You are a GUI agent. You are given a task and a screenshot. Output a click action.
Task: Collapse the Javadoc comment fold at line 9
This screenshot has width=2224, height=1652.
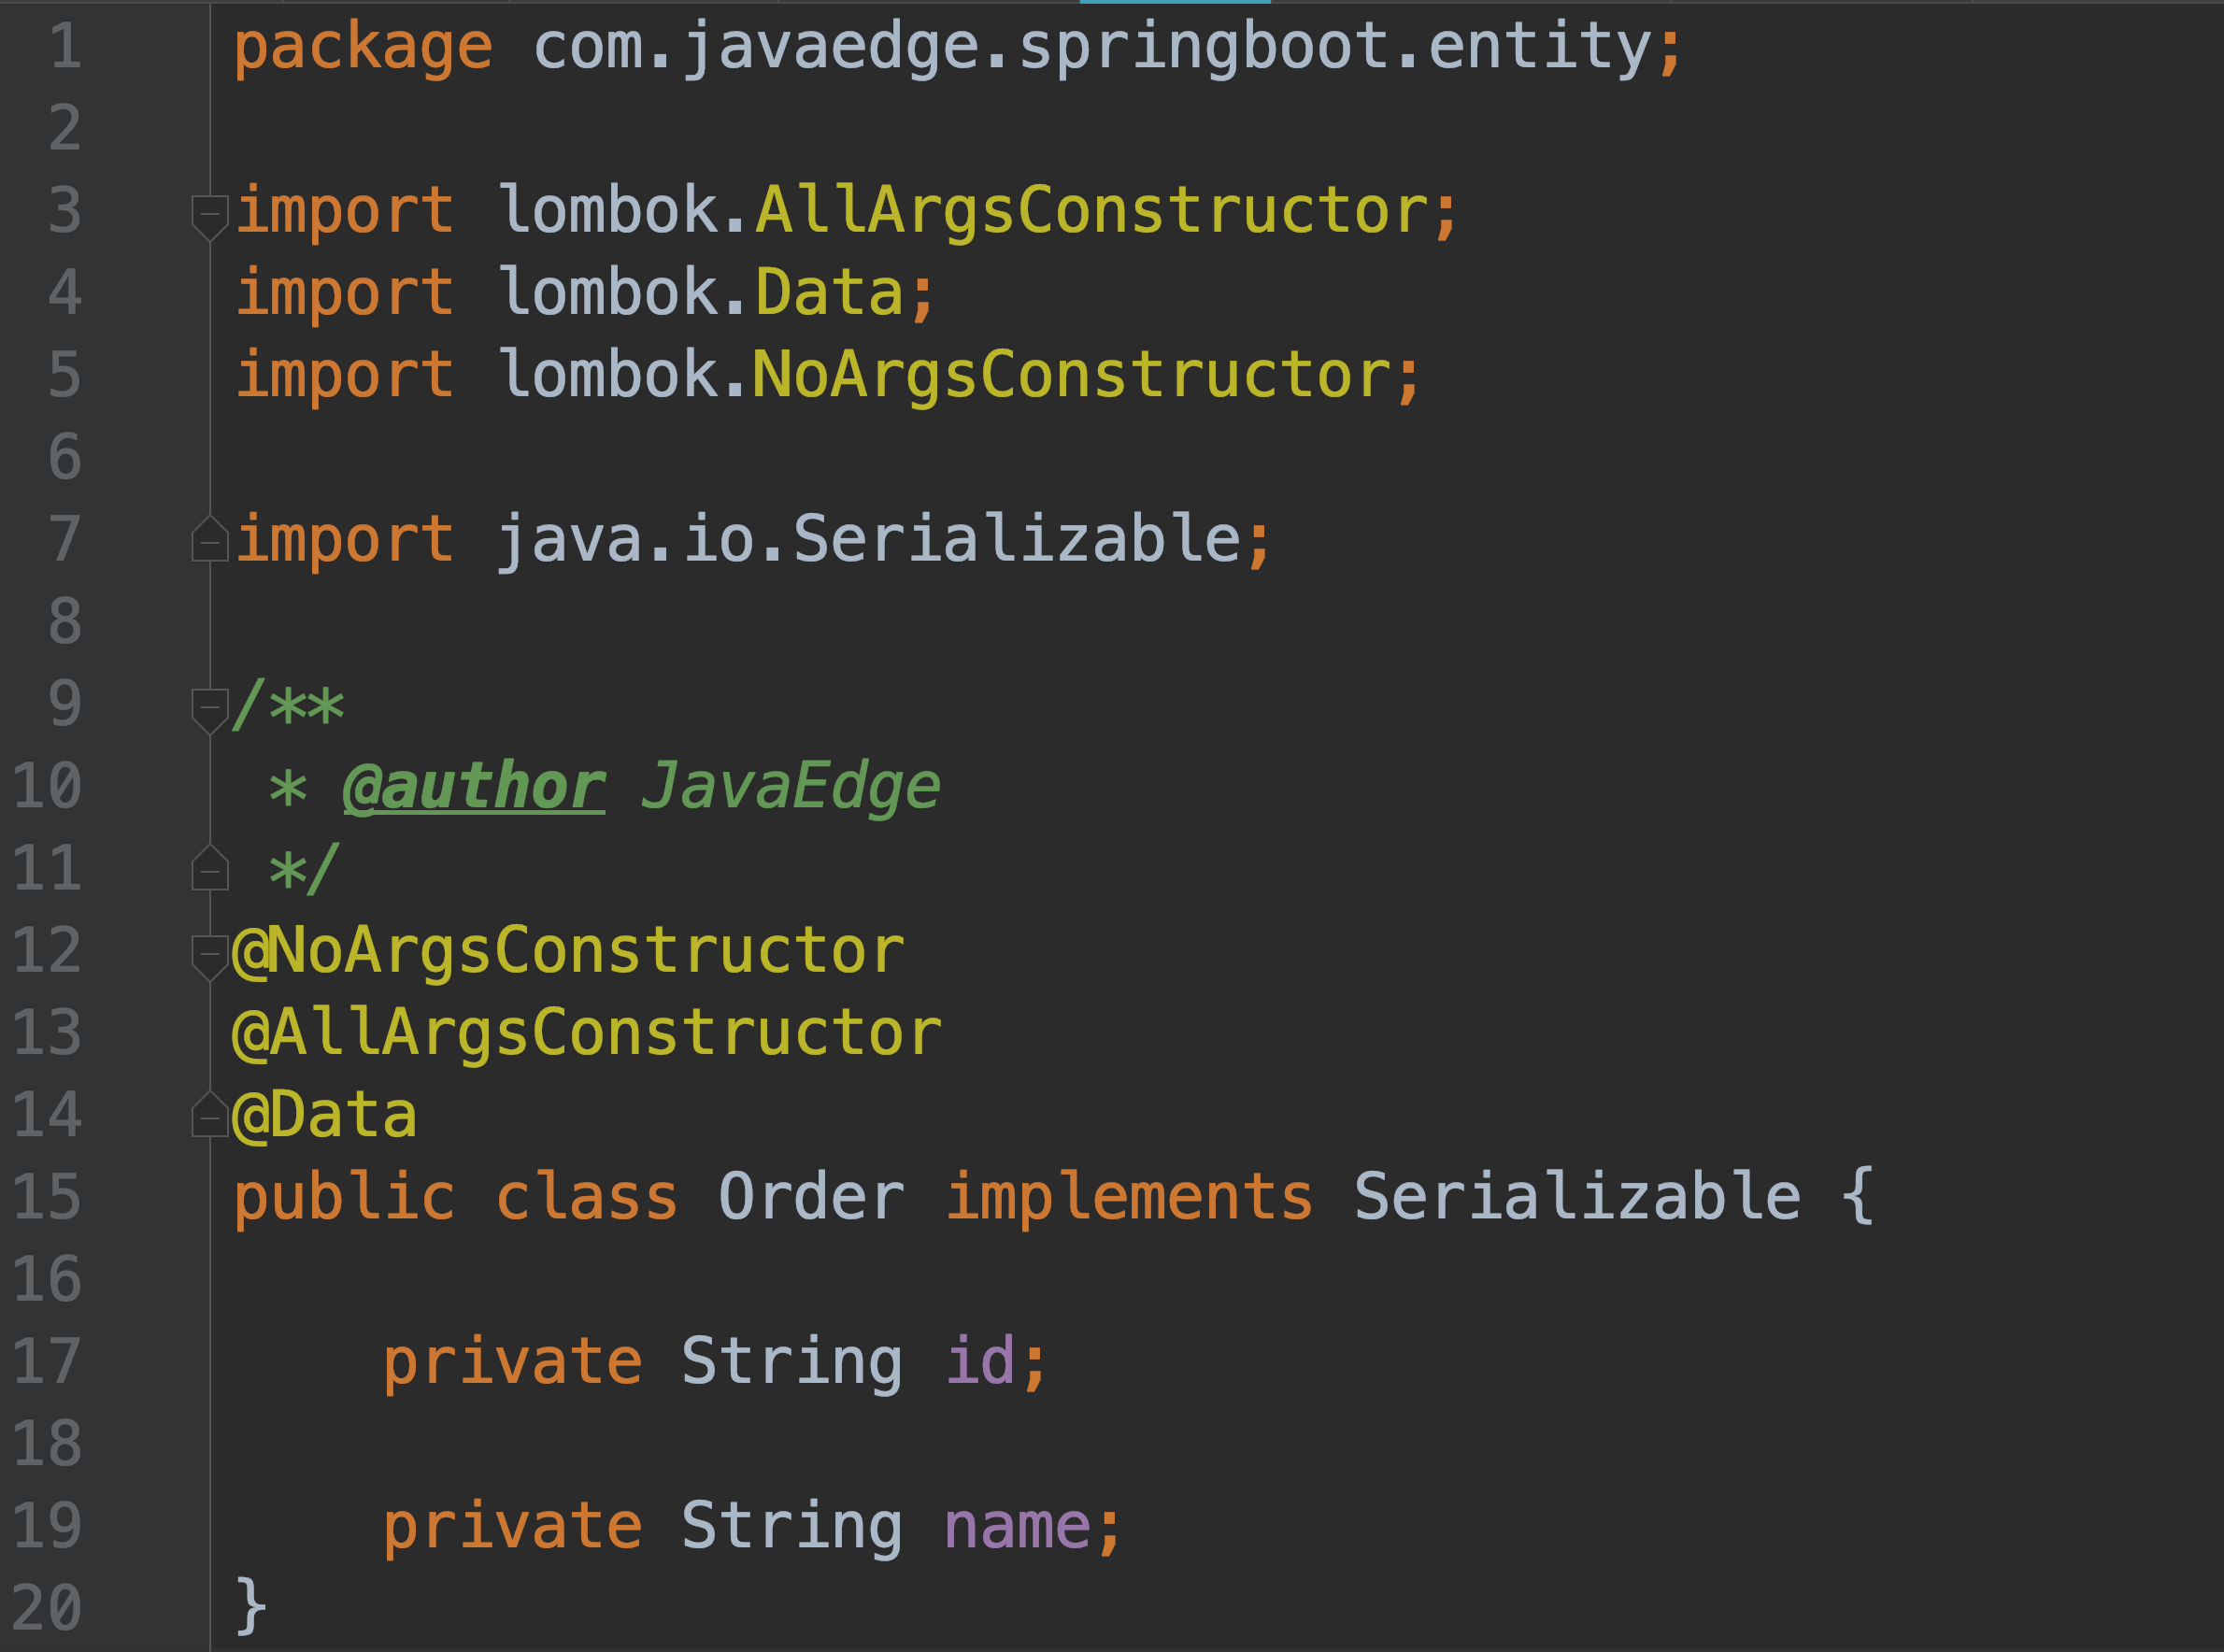click(x=210, y=708)
